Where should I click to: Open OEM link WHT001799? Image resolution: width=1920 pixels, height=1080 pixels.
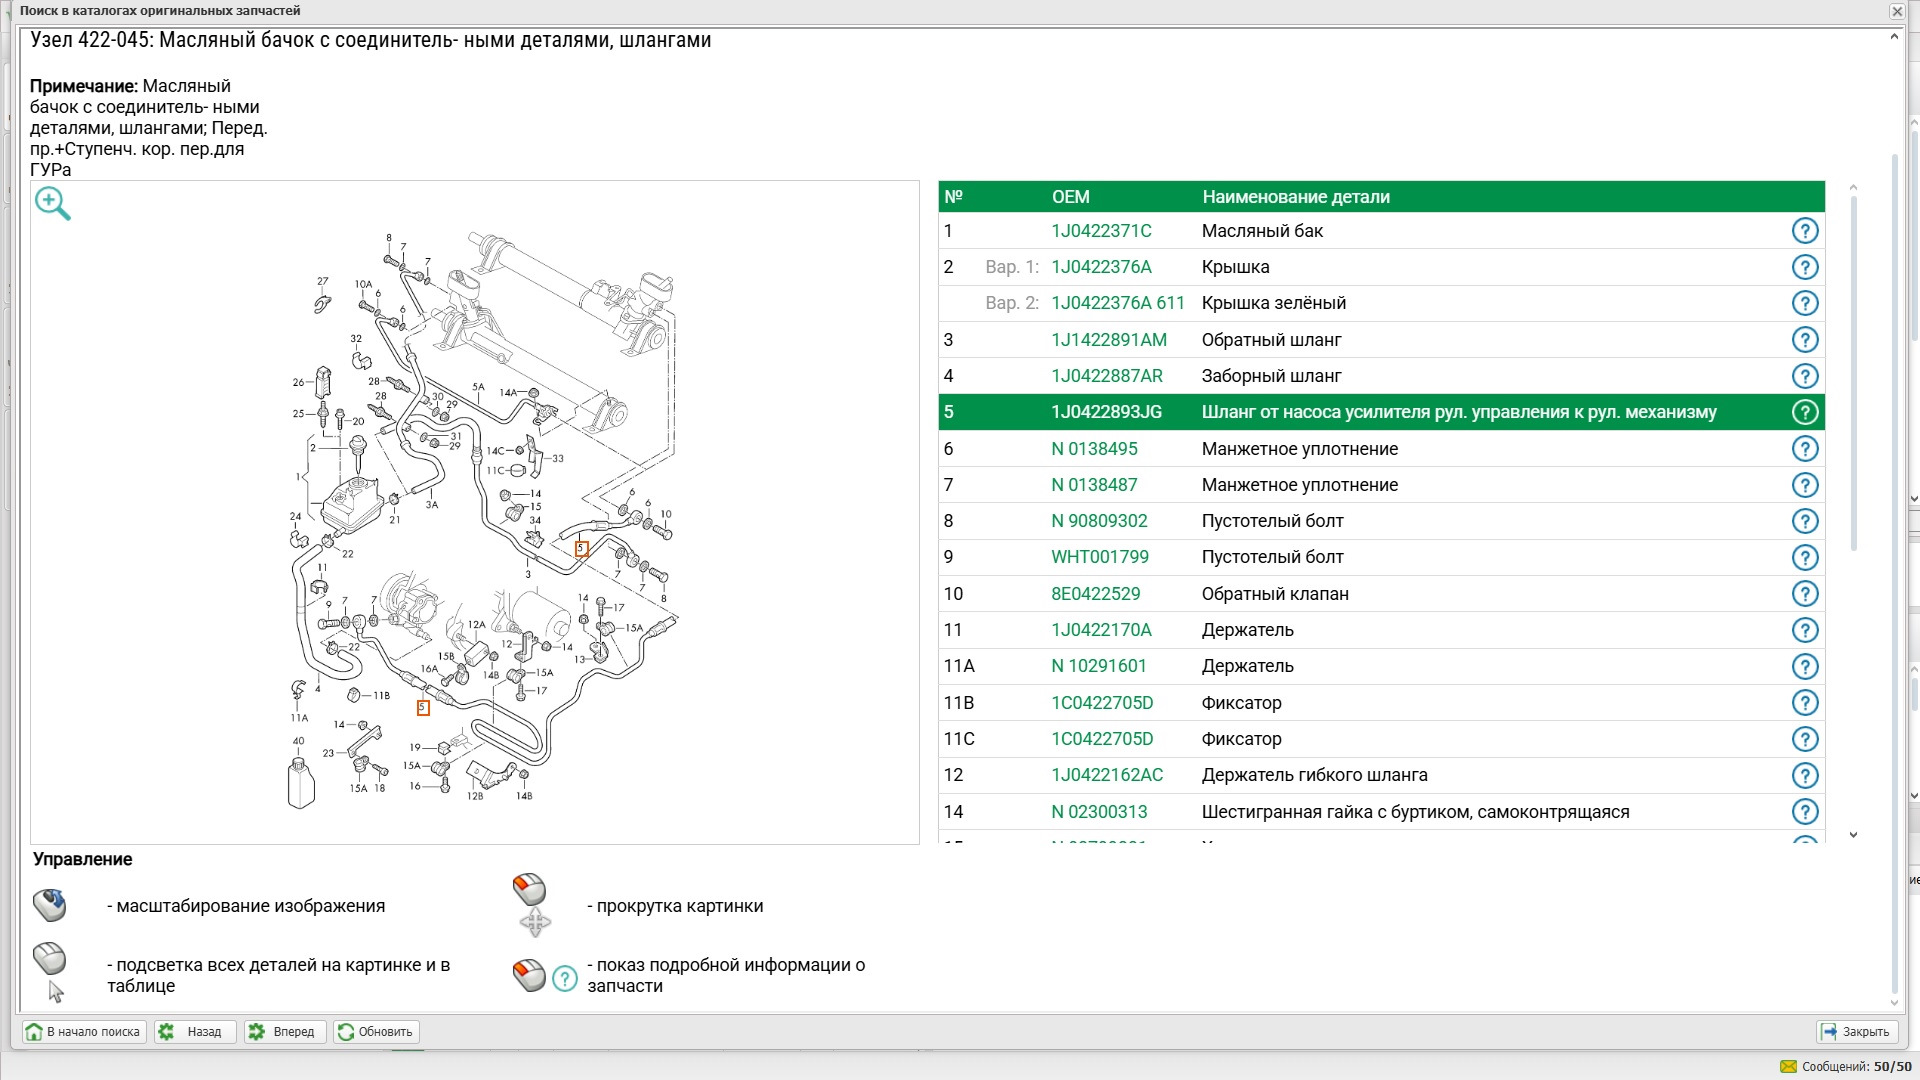[x=1099, y=557]
